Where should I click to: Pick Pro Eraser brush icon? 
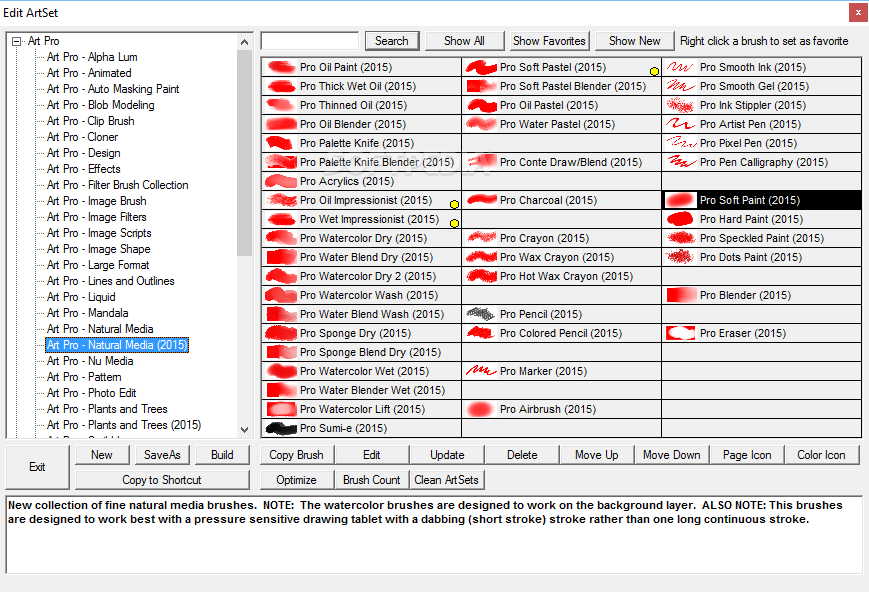point(681,333)
